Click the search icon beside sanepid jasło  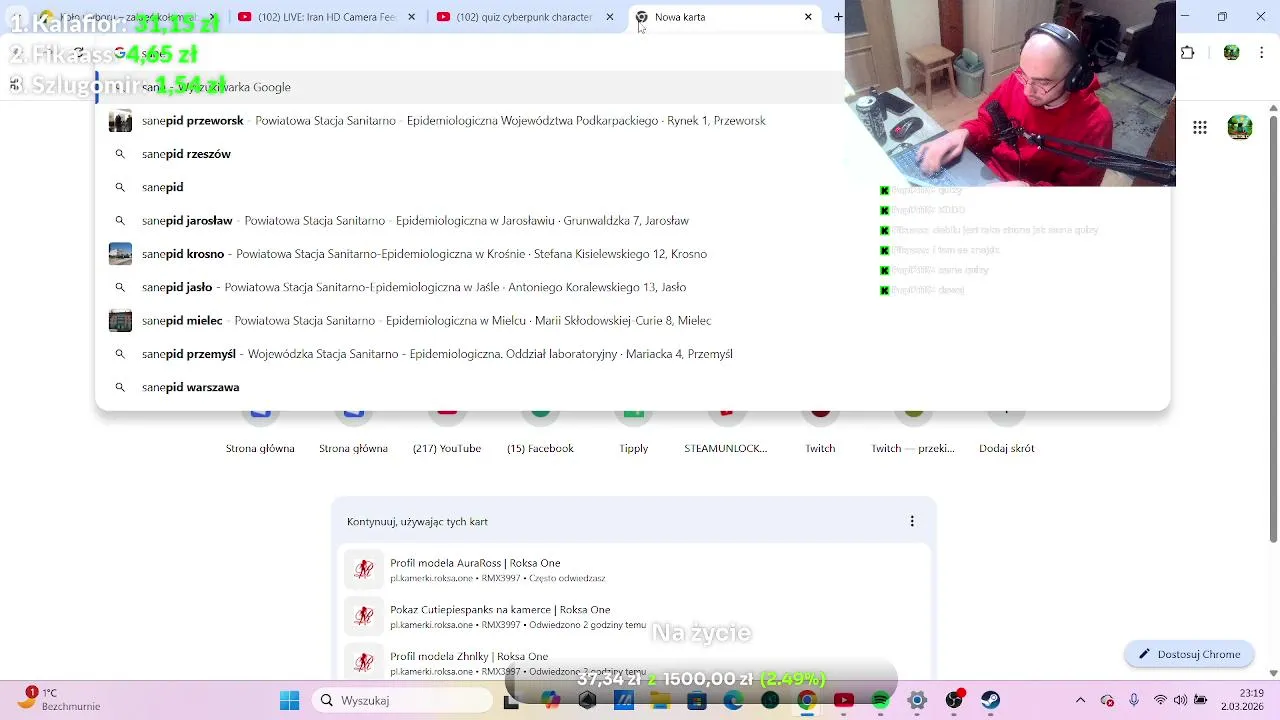pyautogui.click(x=120, y=287)
